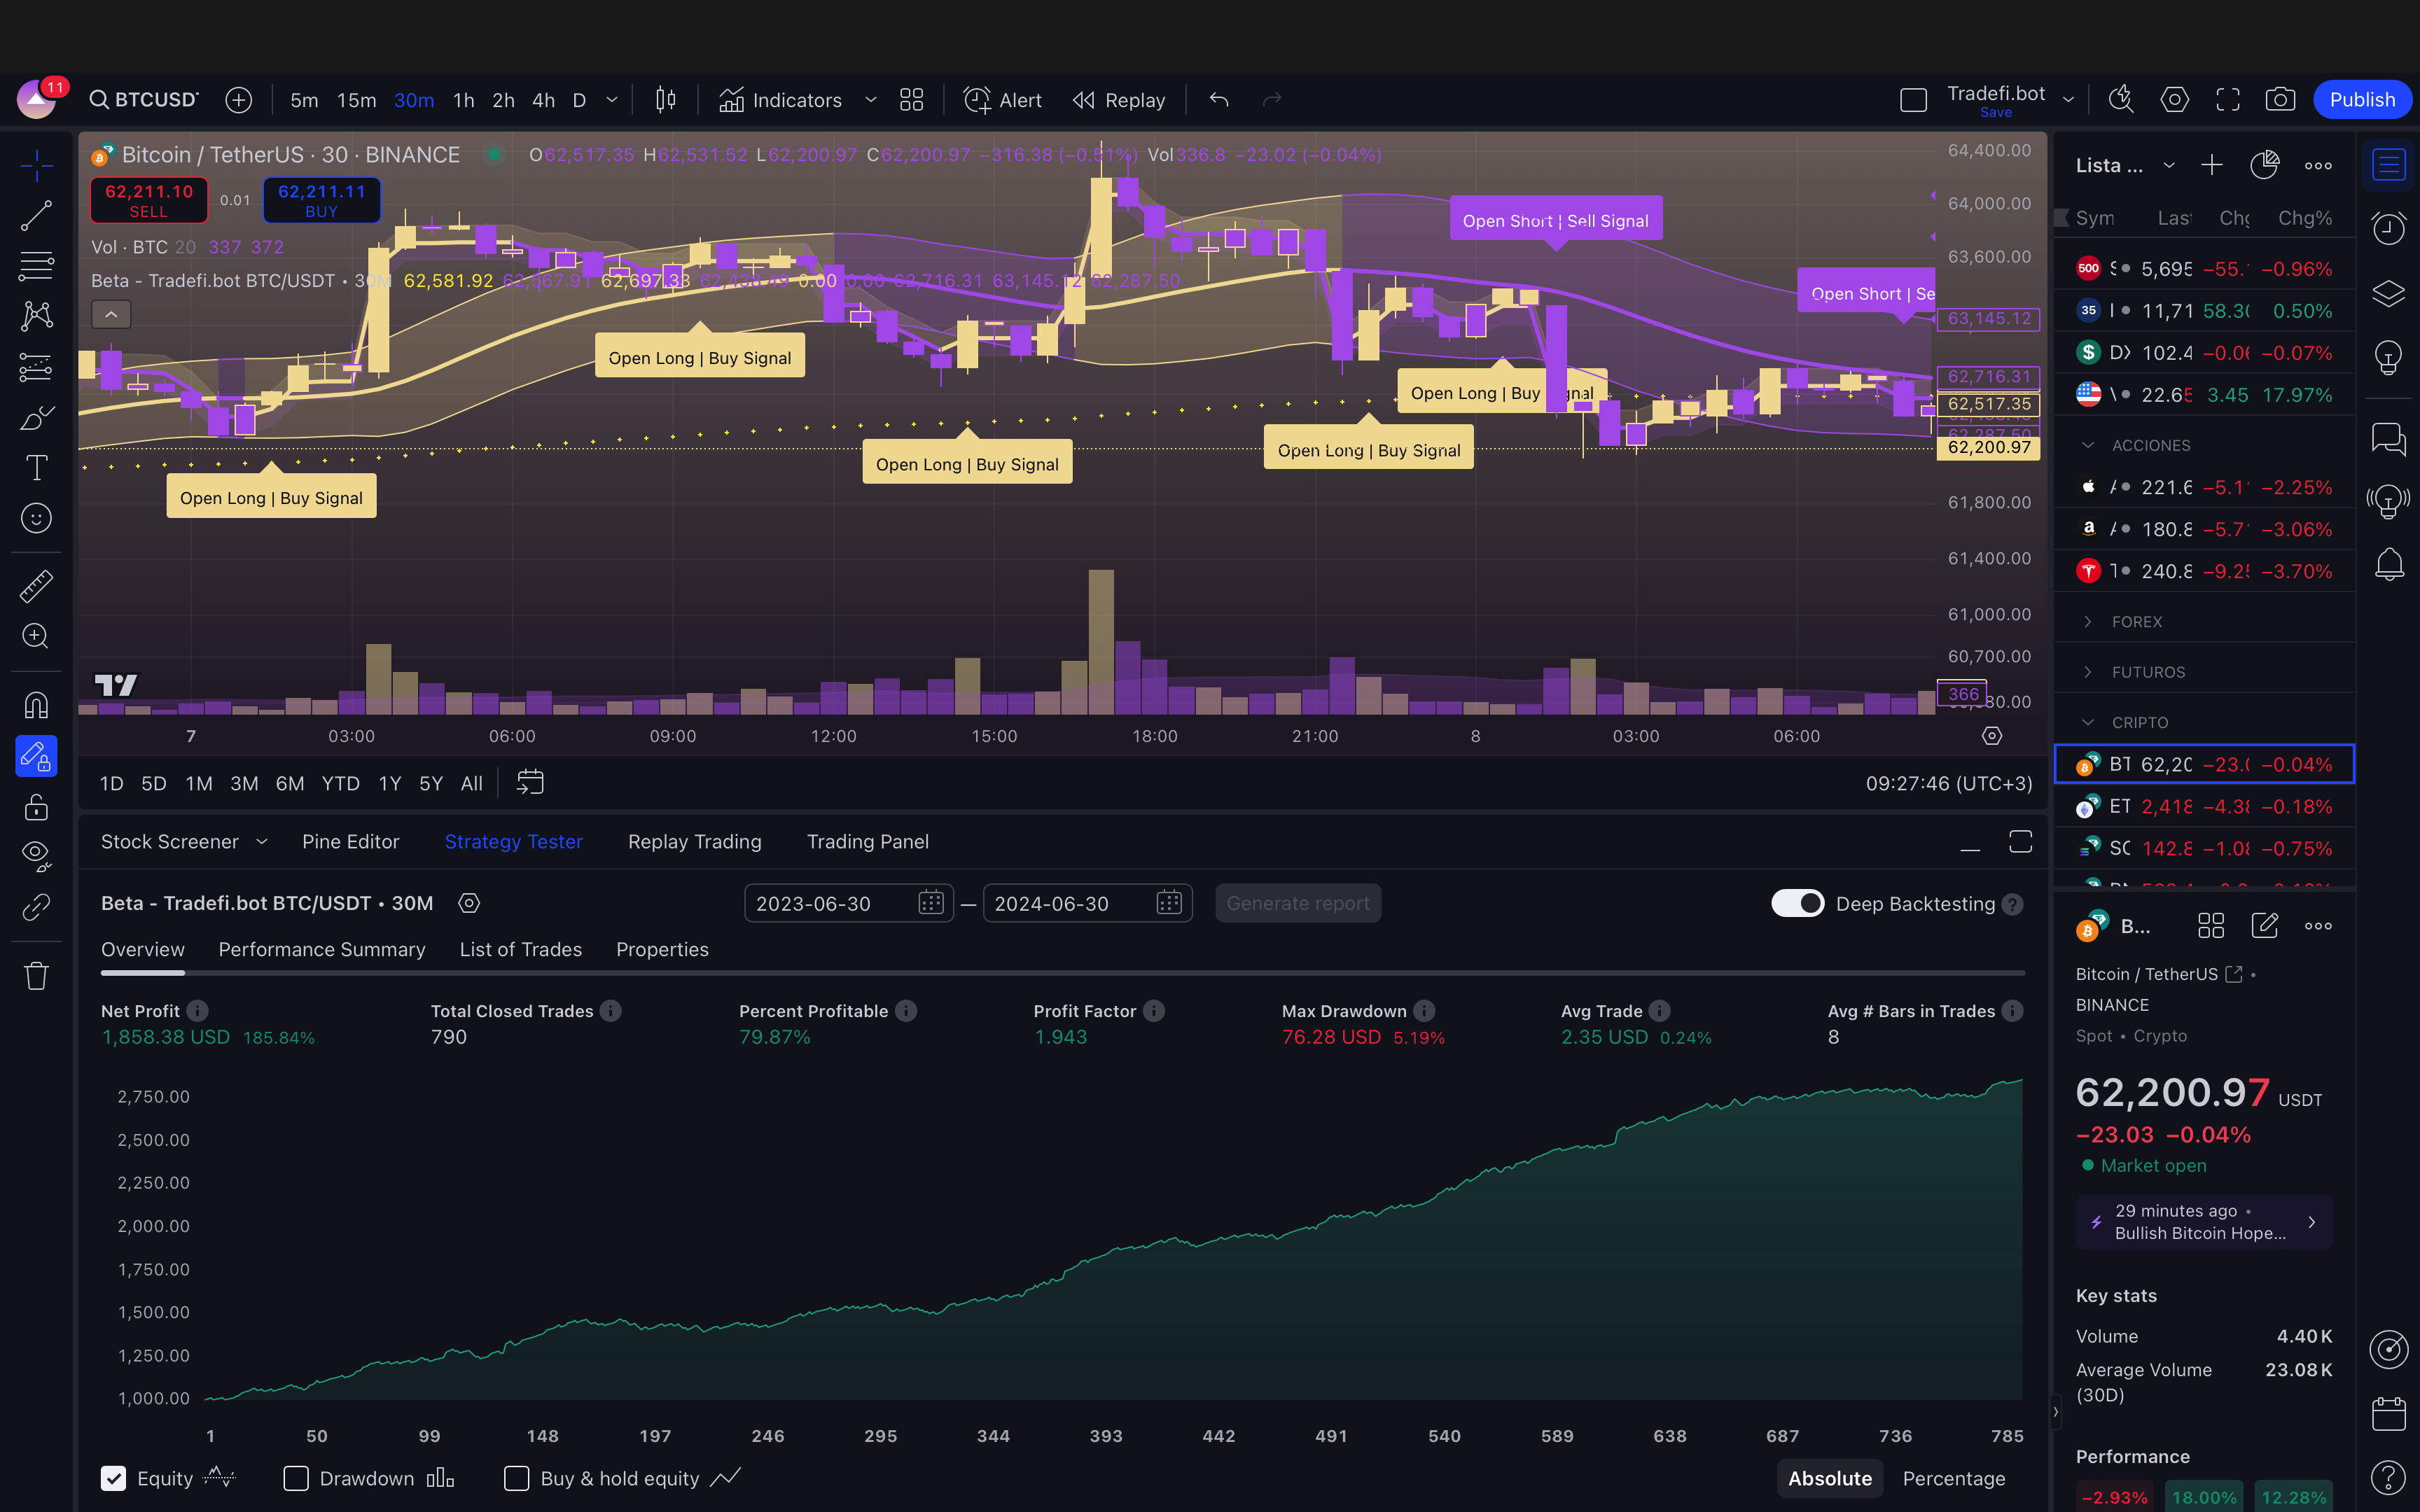Take a chart snapshot with the camera icon
The image size is (2420, 1512).
pos(2279,100)
